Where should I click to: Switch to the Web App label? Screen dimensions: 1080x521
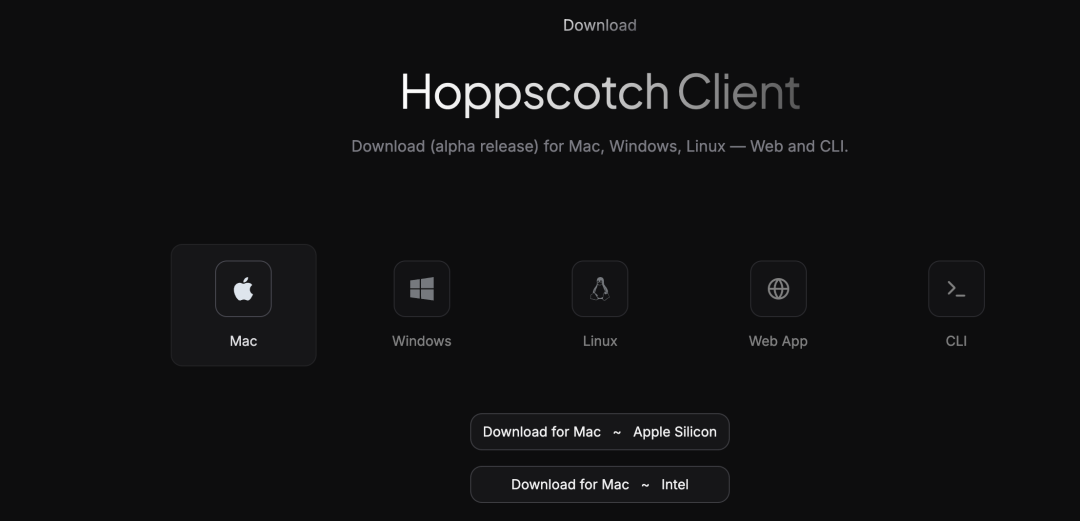[778, 341]
